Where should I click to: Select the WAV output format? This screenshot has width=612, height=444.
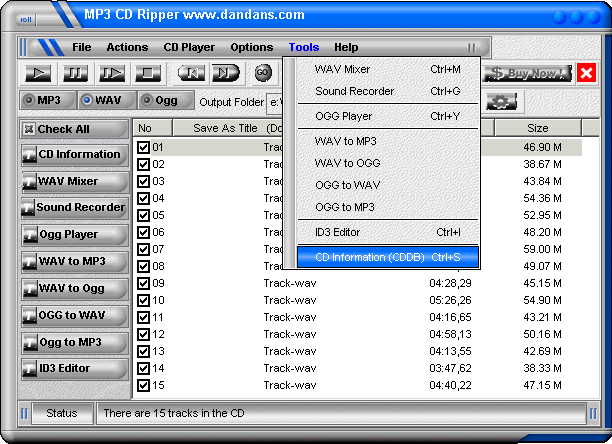[x=107, y=100]
